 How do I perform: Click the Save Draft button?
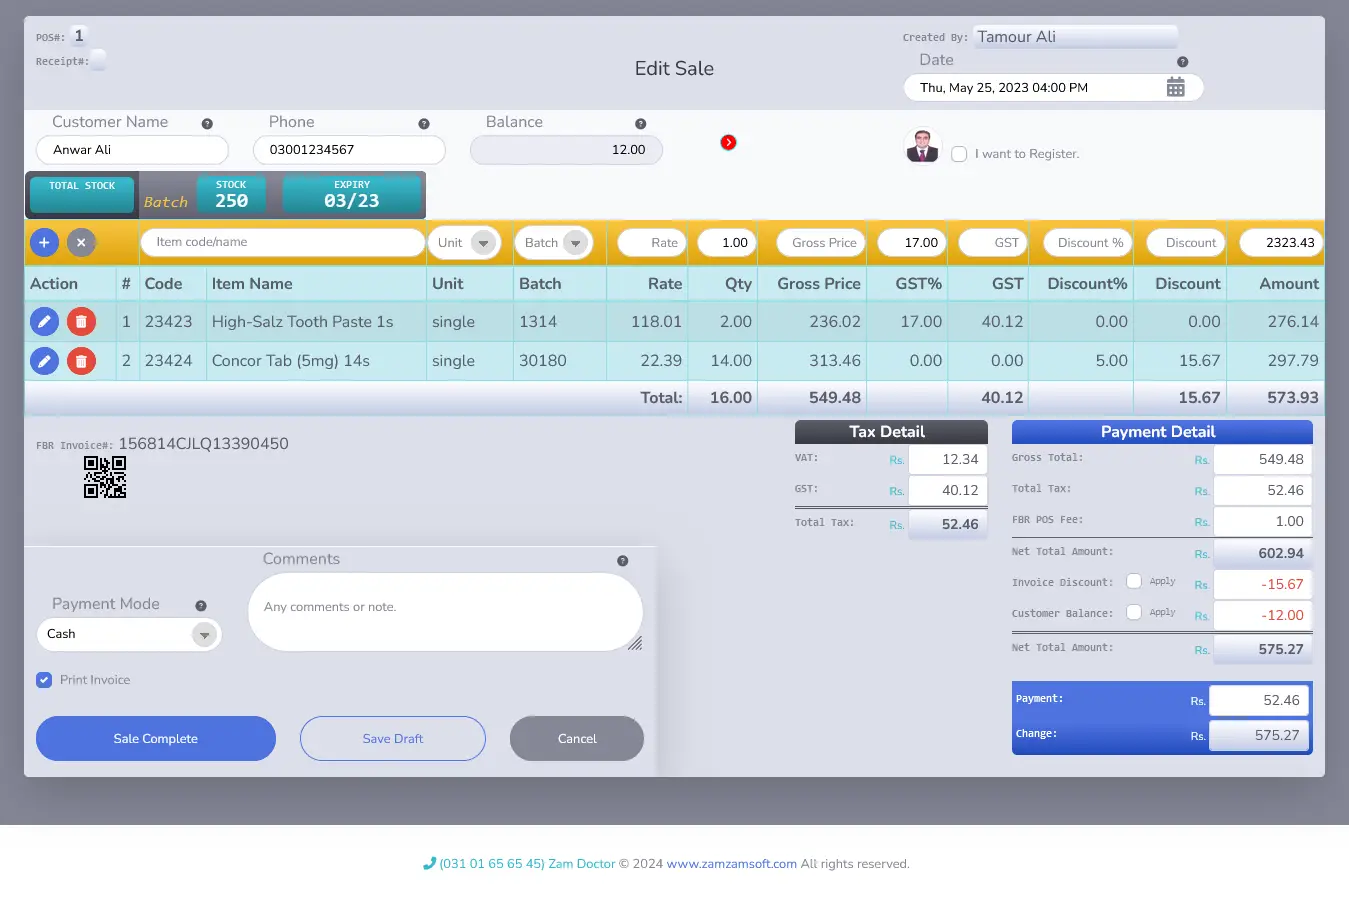pyautogui.click(x=392, y=738)
